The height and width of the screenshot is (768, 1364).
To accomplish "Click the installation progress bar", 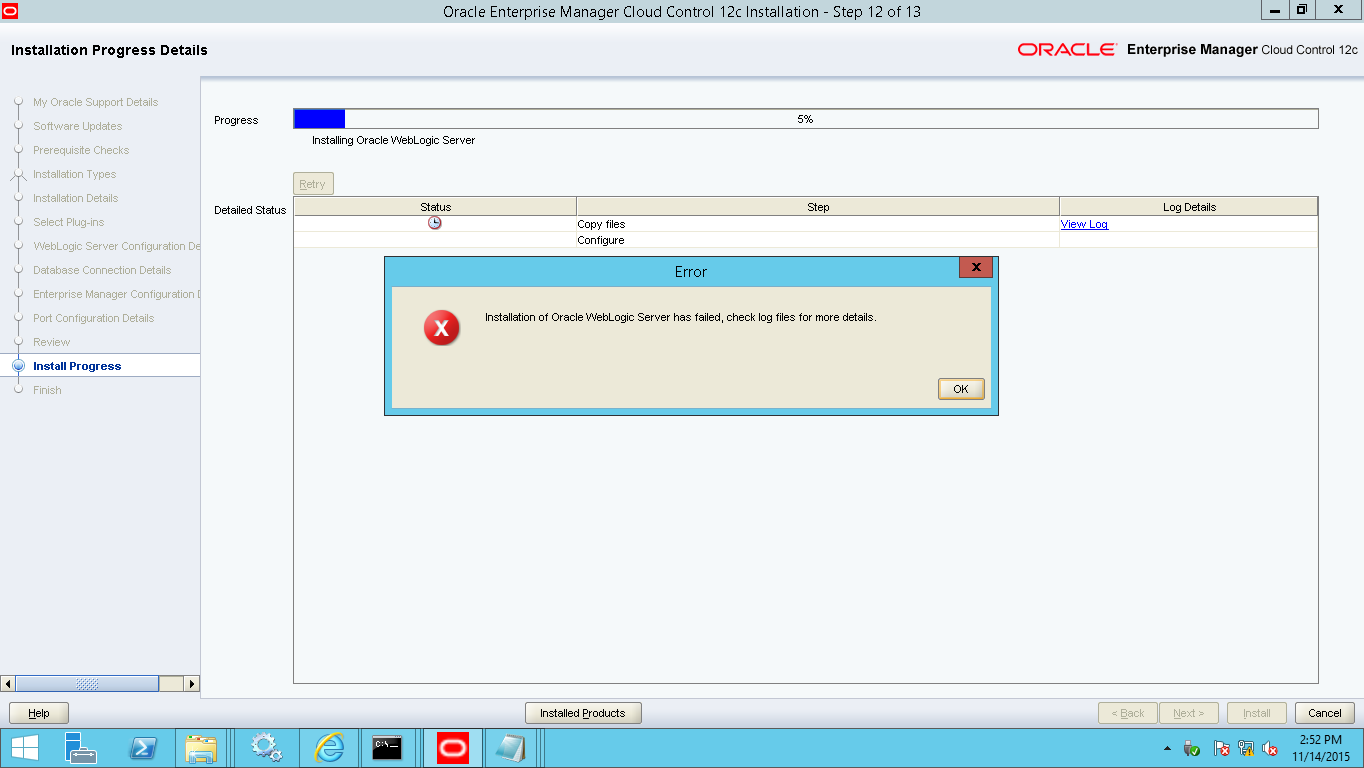I will 805,119.
